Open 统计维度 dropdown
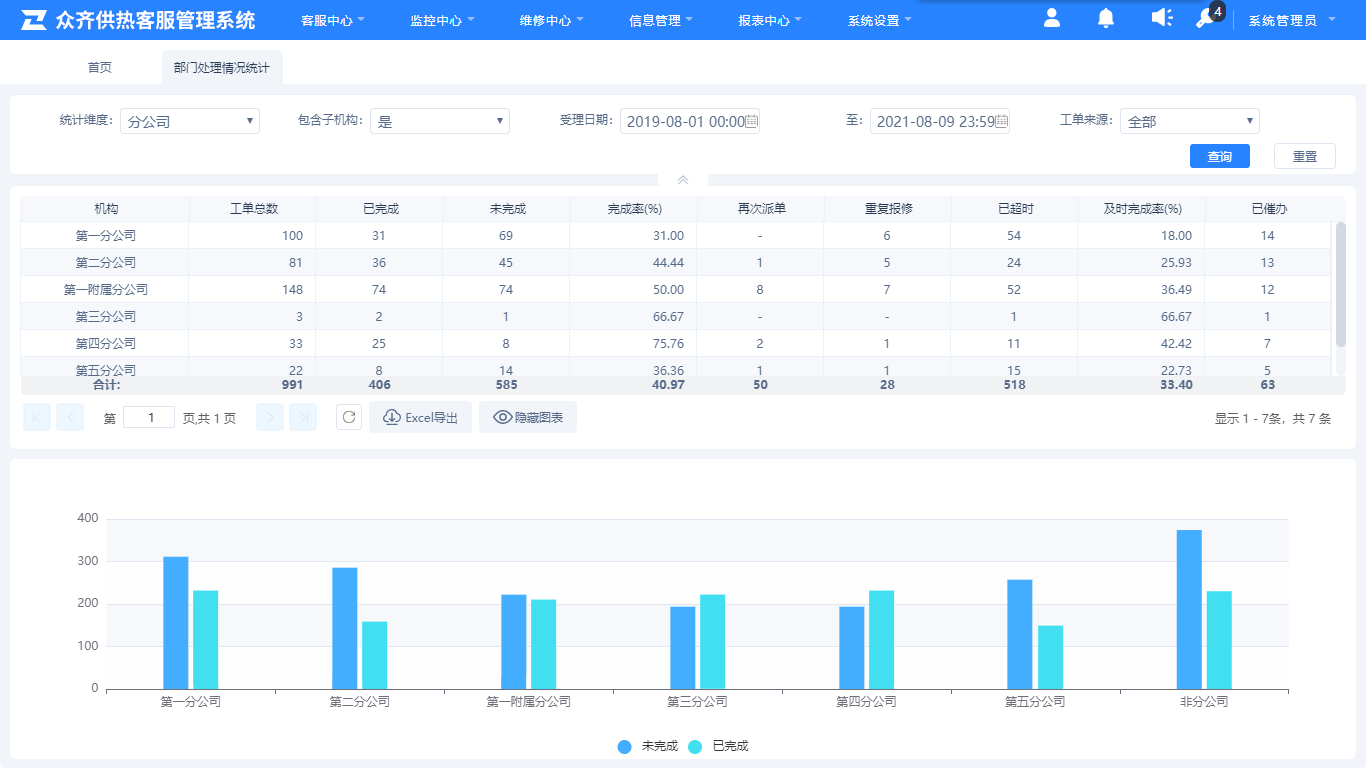This screenshot has width=1366, height=768. tap(190, 121)
